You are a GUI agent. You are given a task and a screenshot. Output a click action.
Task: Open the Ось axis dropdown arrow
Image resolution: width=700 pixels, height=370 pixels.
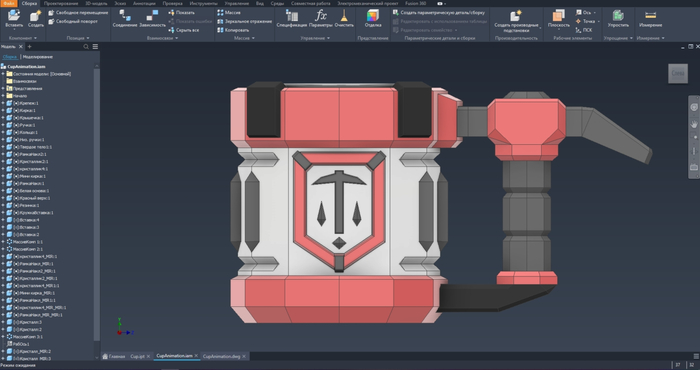tap(595, 12)
